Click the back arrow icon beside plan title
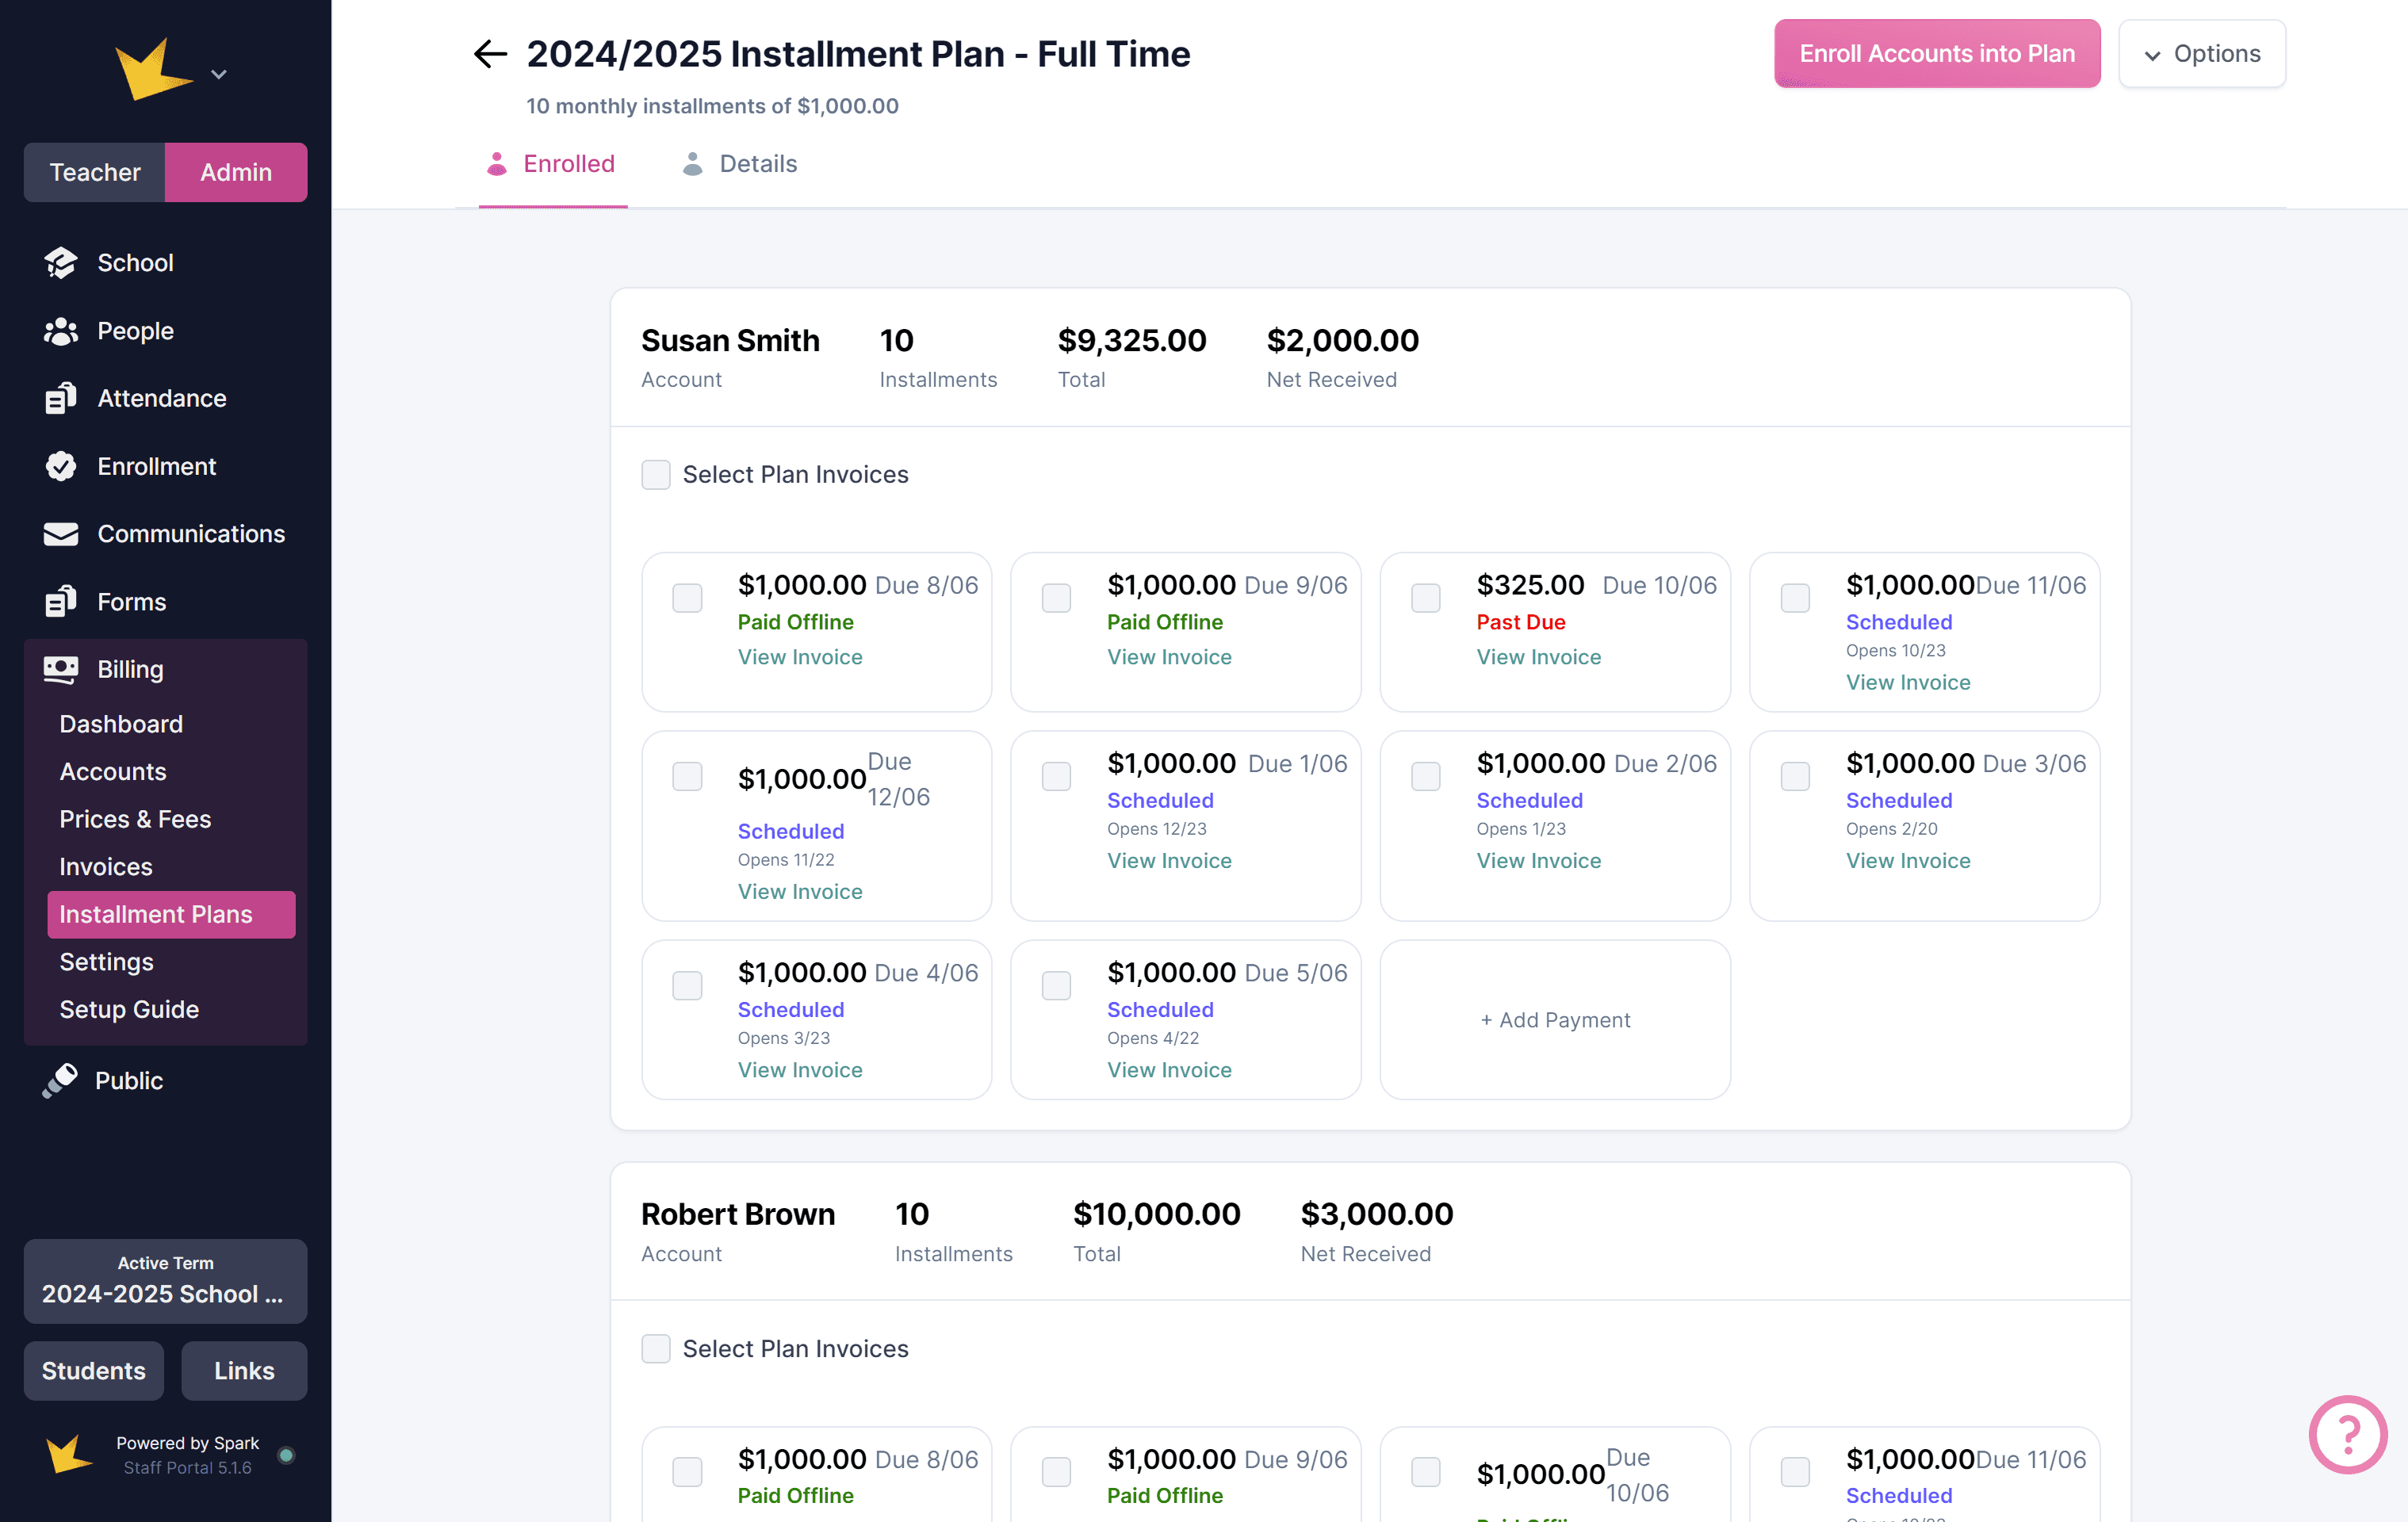 tap(490, 54)
